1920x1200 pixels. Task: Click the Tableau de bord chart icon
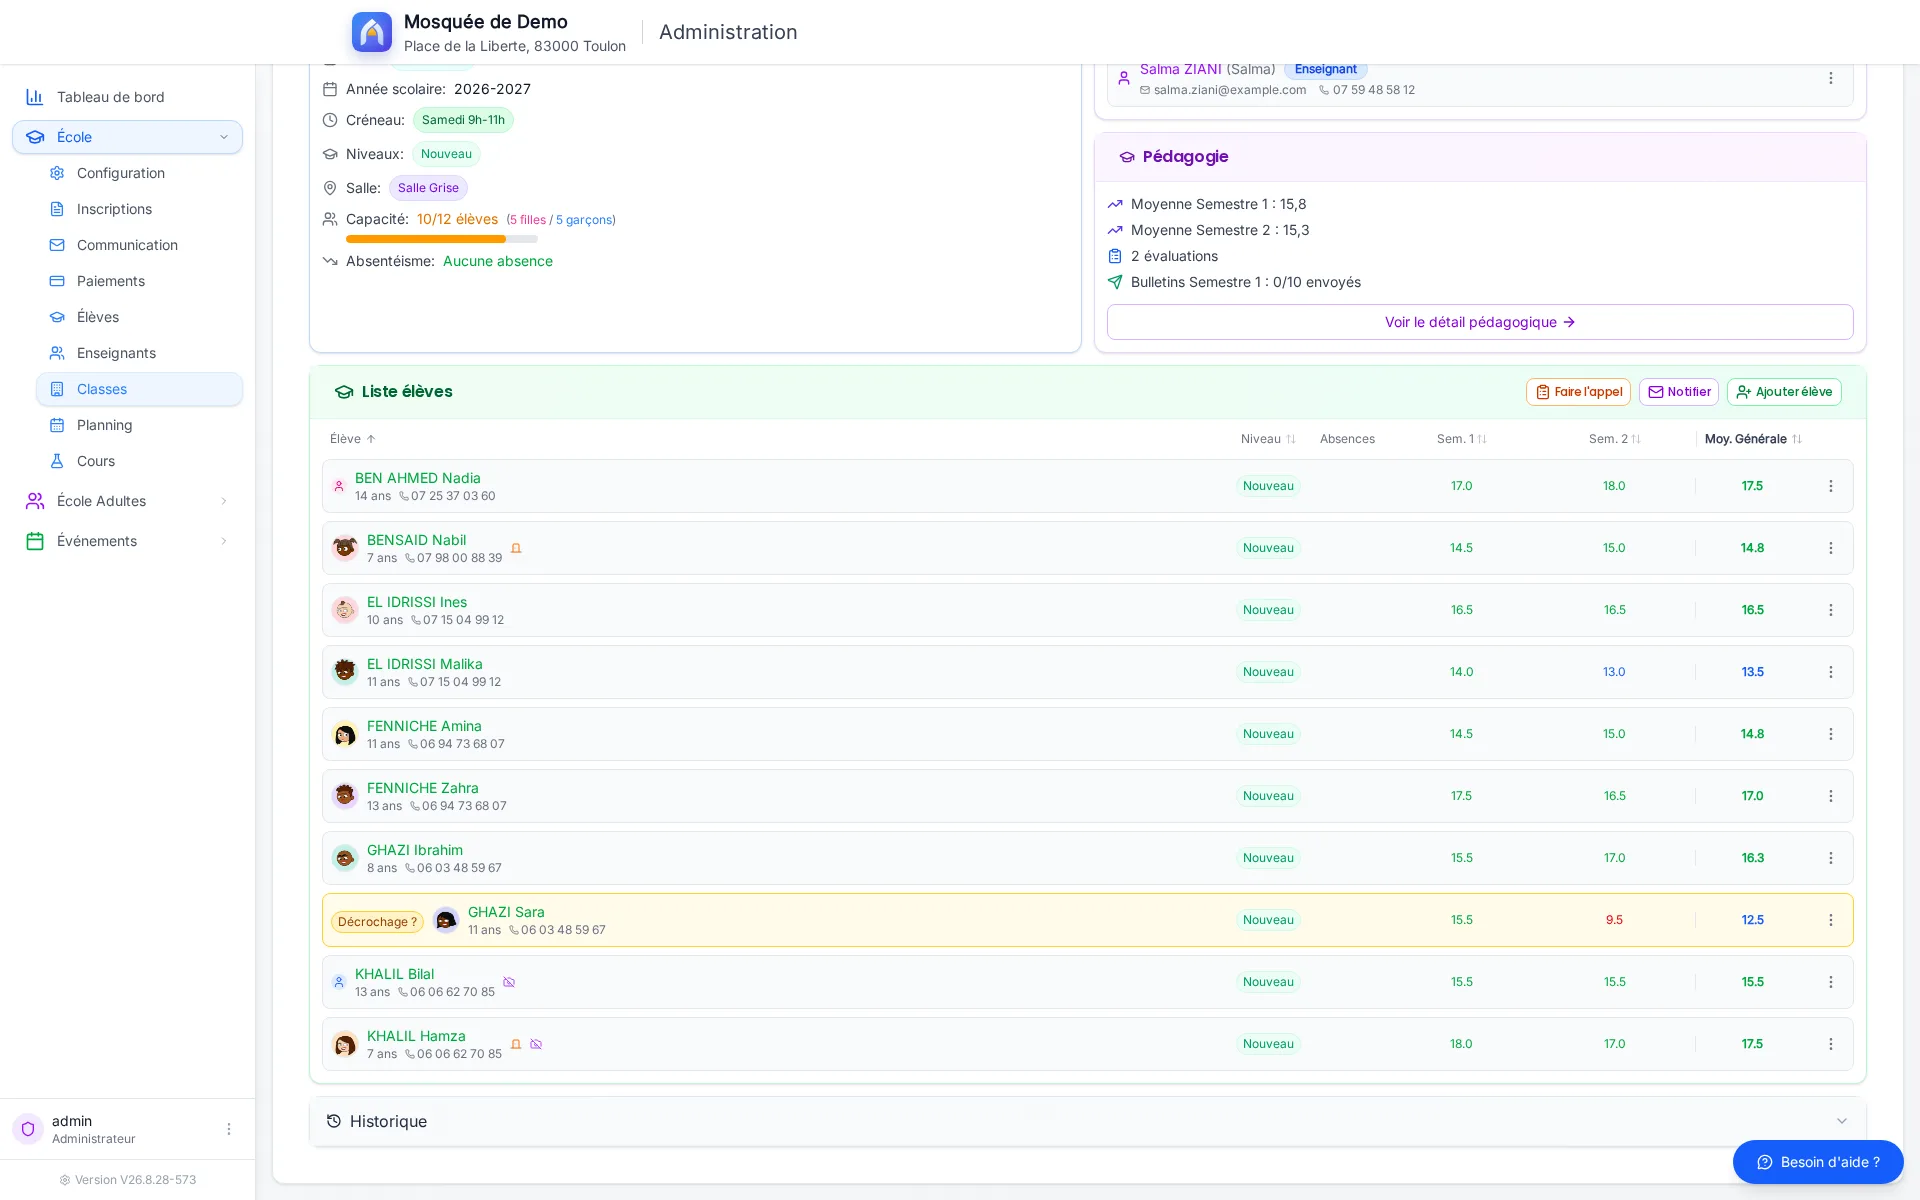35,97
